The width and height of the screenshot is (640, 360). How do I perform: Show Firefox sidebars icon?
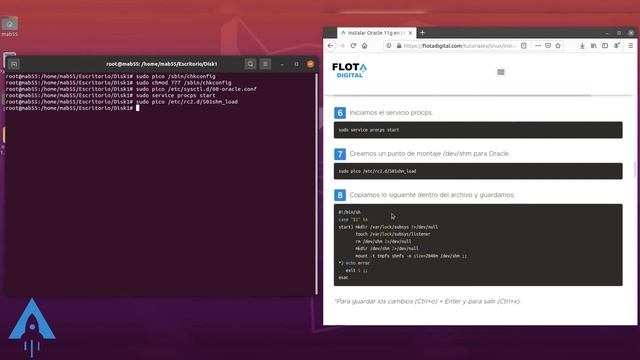[605, 46]
